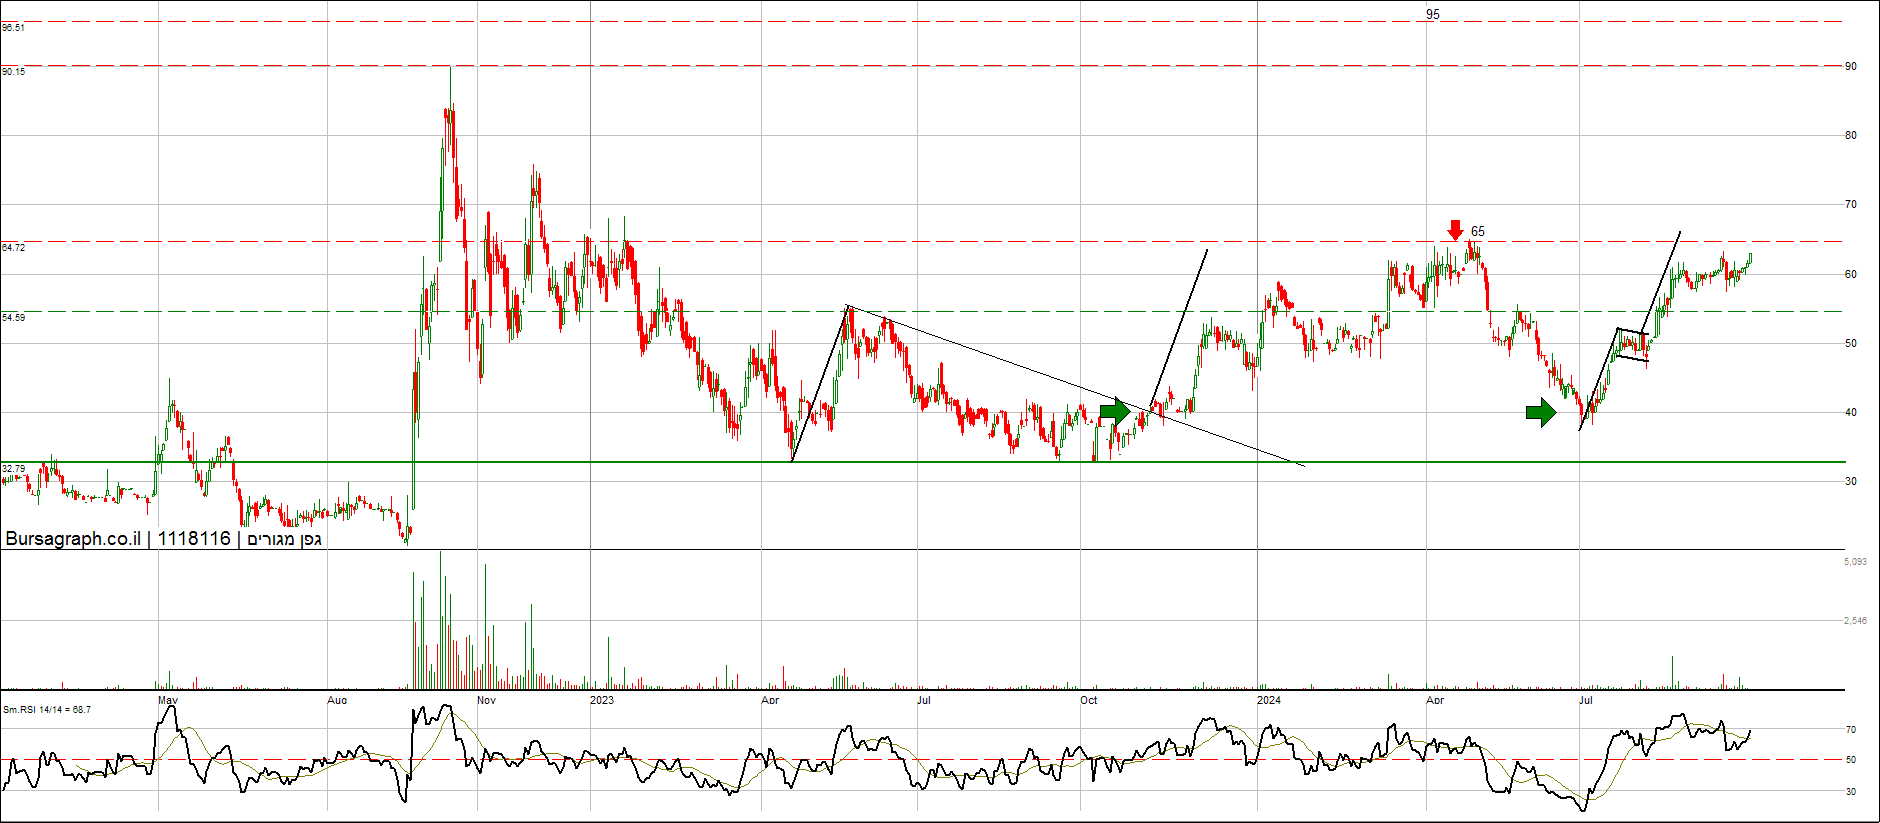The image size is (1880, 823).
Task: Click the 64.72 level label on left
Action: pyautogui.click(x=14, y=247)
